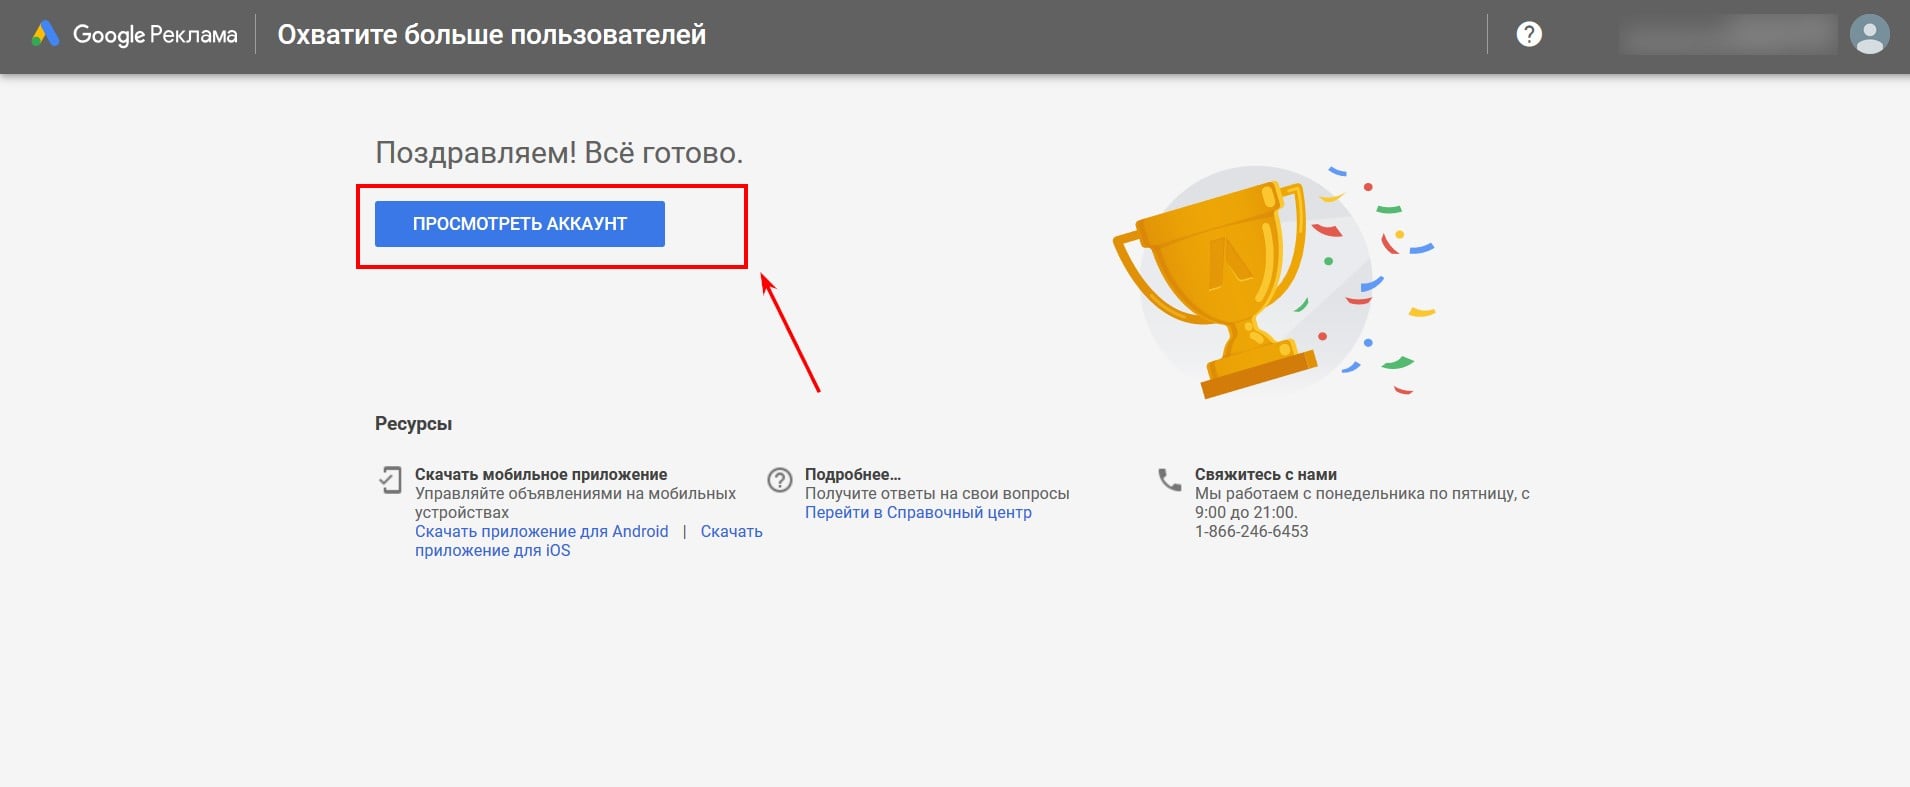The width and height of the screenshot is (1910, 787).
Task: Click the phone number 1-866-246-6453
Action: pyautogui.click(x=1251, y=531)
